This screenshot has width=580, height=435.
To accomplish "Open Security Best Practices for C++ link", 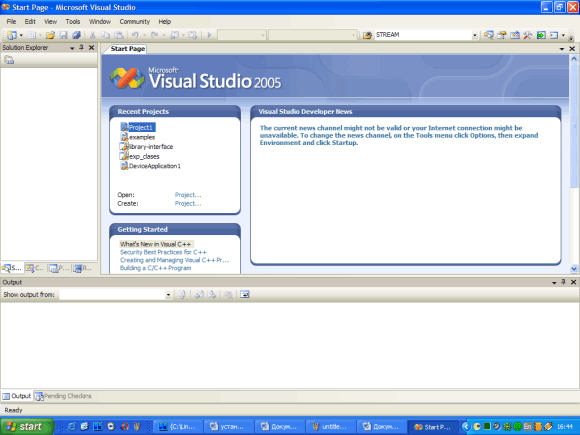I will (163, 252).
